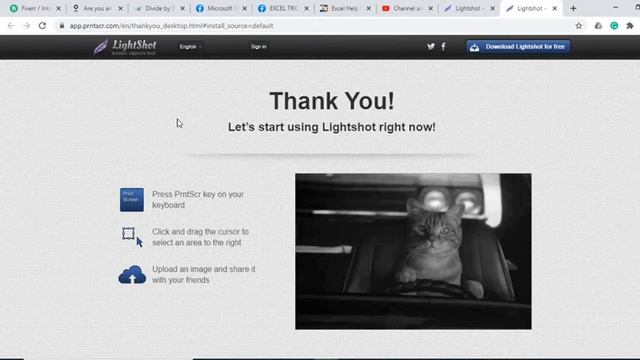Viewport: 640px width, 360px height.
Task: Bookmark page with the star icon
Action: 579,26
